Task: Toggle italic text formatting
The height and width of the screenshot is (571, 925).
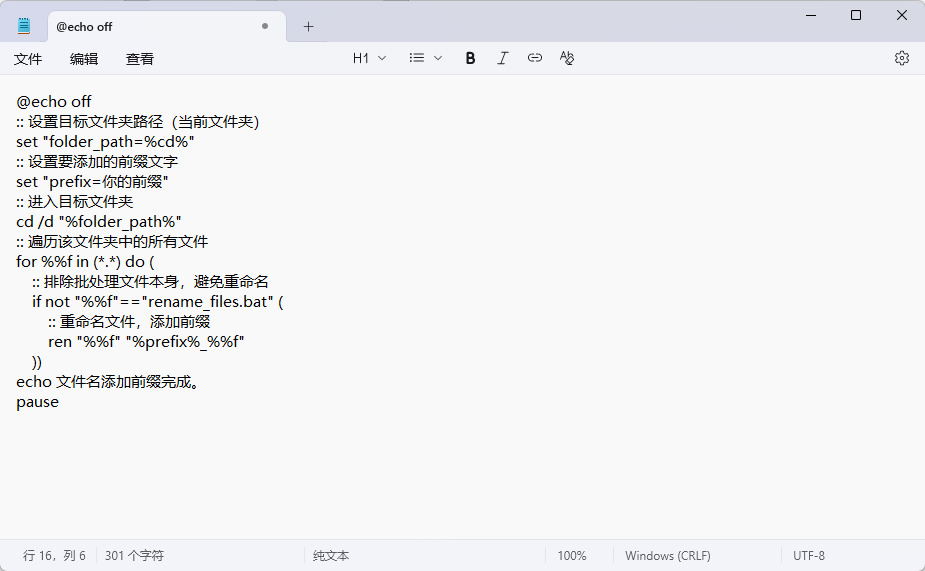Action: (503, 58)
